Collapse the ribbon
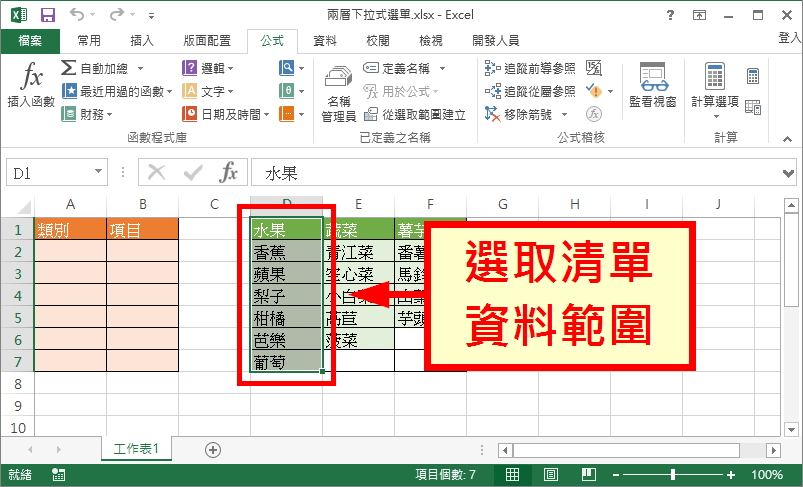The image size is (803, 487). (787, 139)
